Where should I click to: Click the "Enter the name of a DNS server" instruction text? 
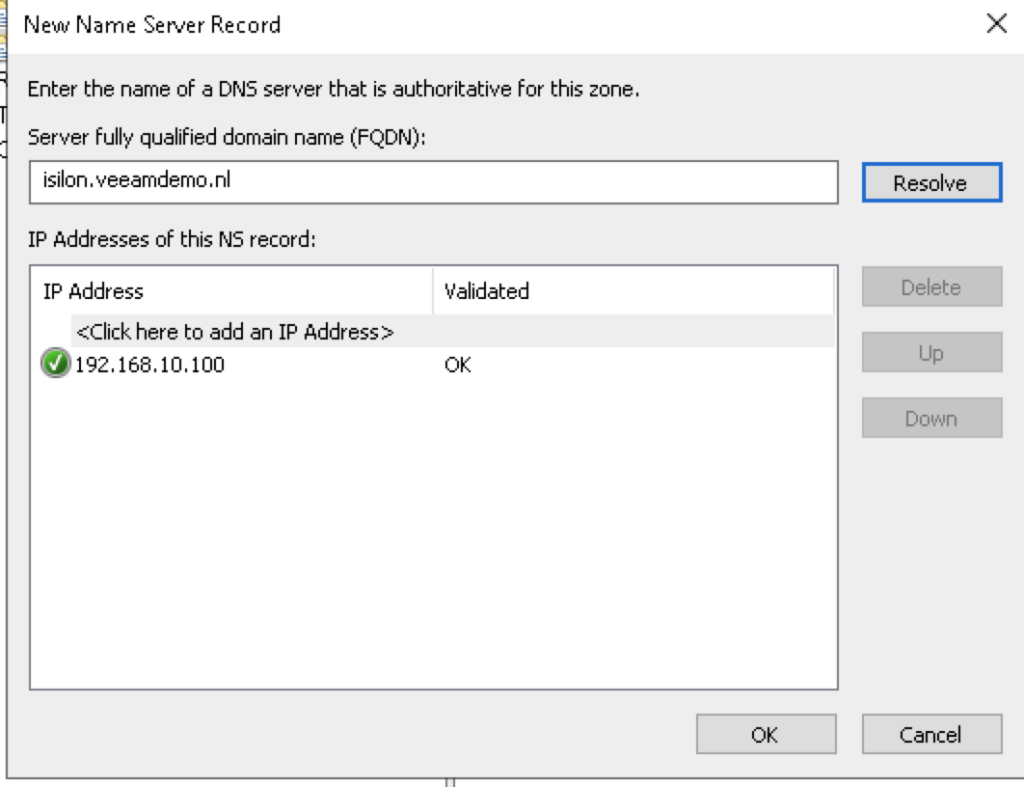(333, 89)
